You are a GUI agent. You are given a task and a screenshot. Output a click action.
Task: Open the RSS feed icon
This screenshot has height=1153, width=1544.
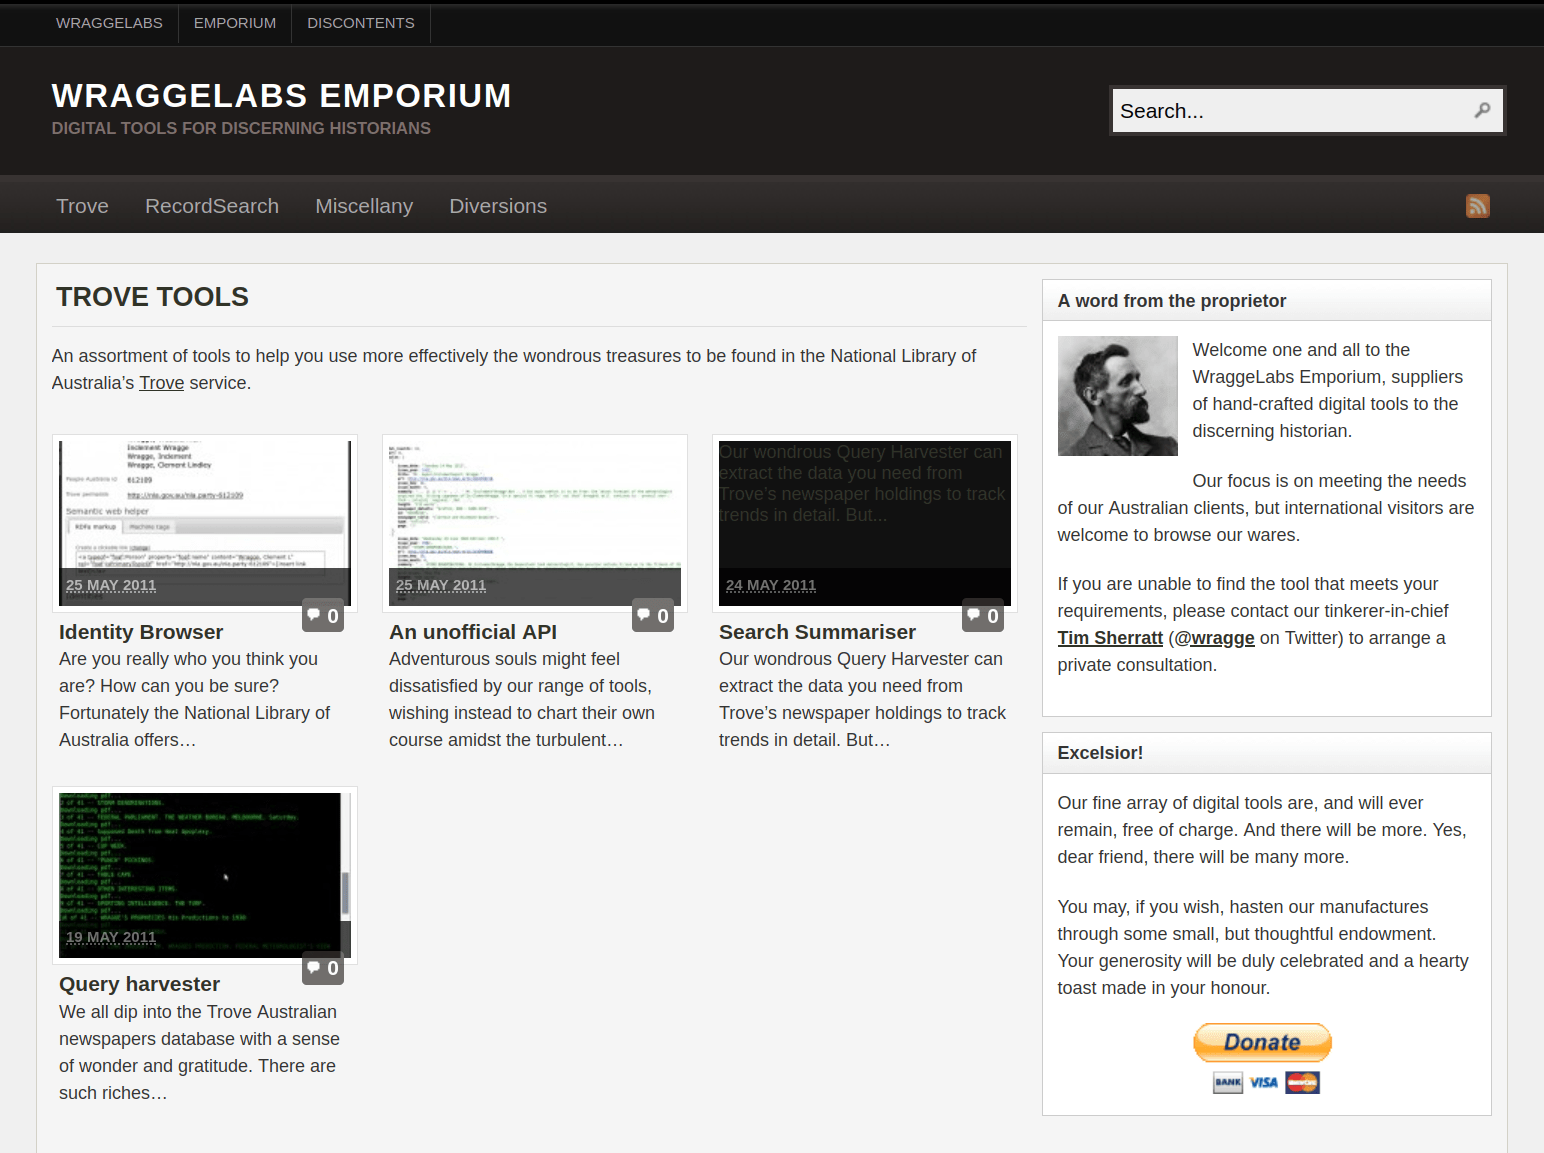click(x=1478, y=205)
